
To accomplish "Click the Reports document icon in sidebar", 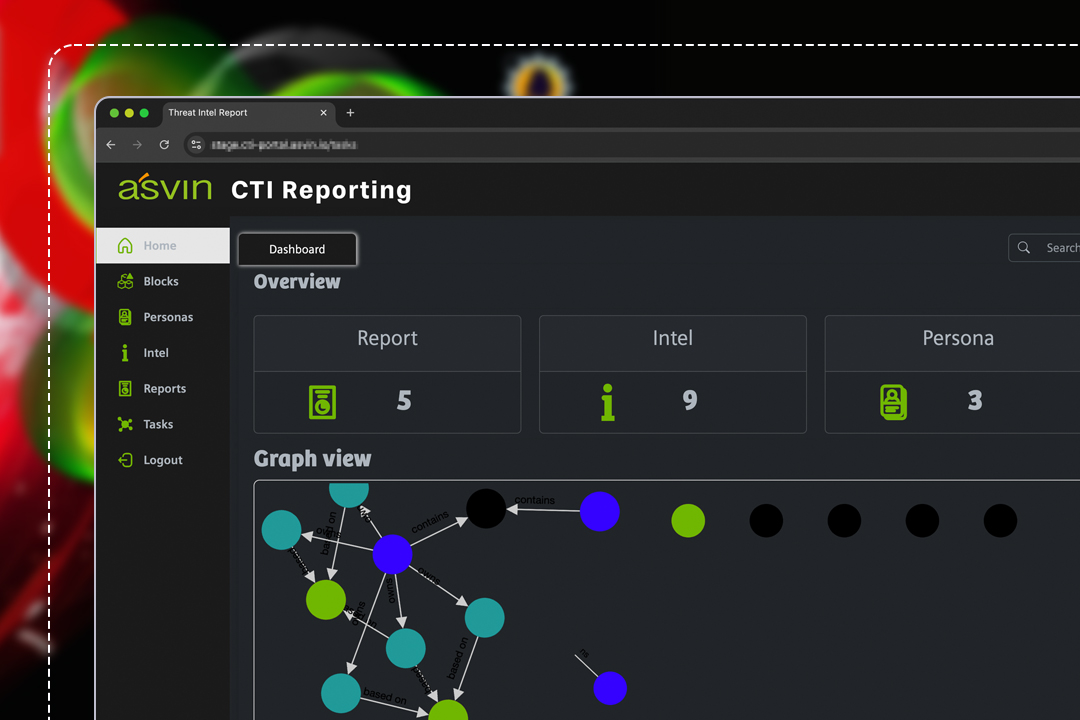I will (125, 389).
